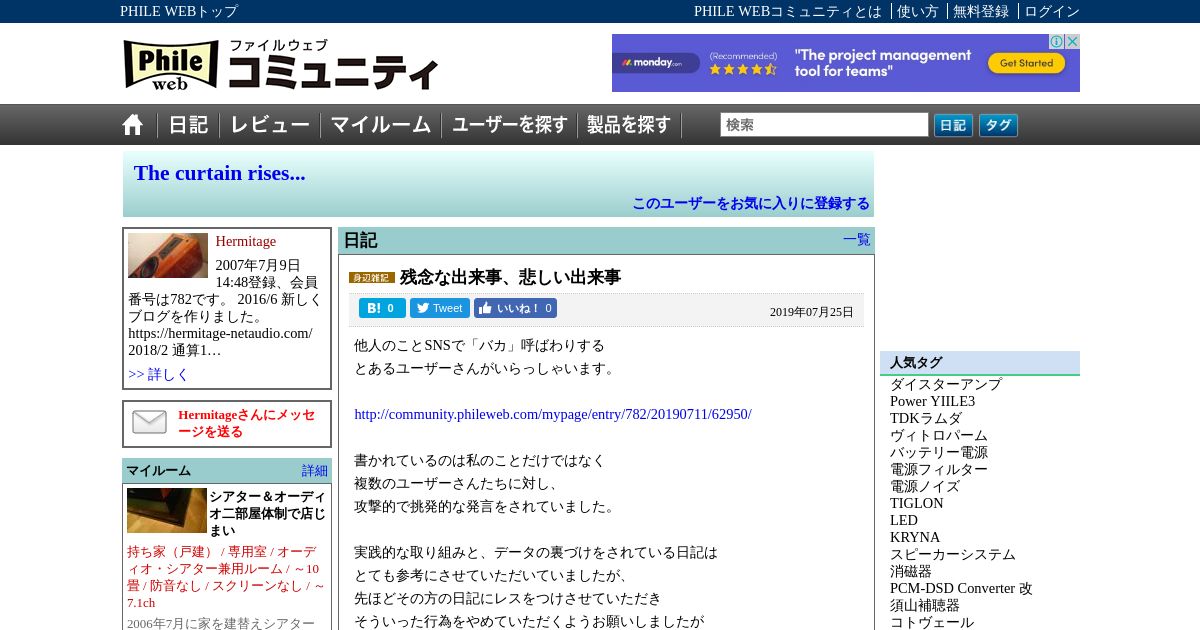
Task: Click the envelope message icon
Action: 150,423
